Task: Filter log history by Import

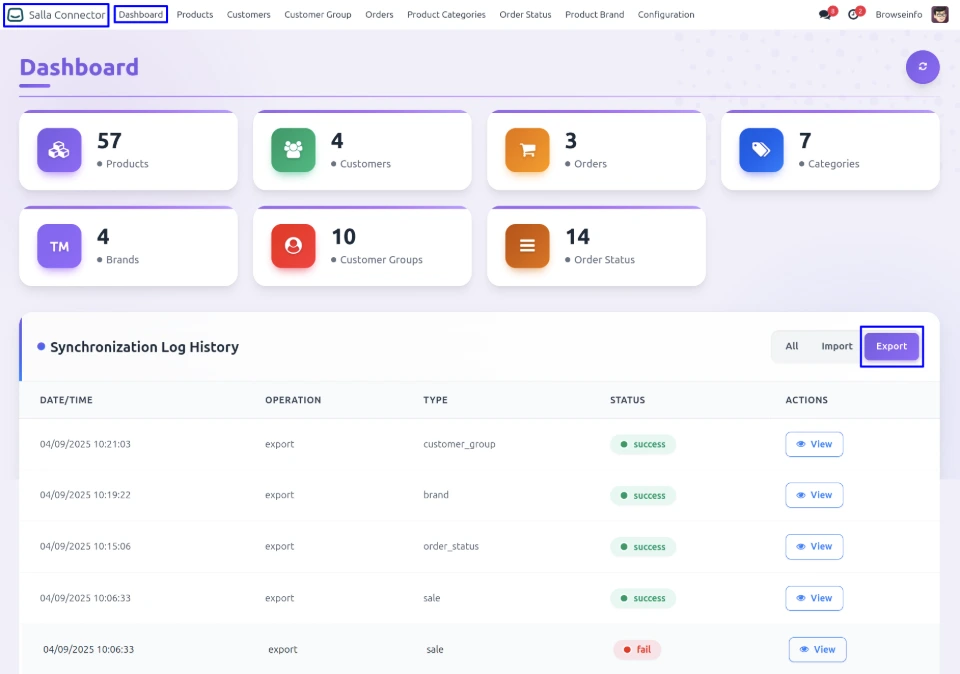Action: 837,346
